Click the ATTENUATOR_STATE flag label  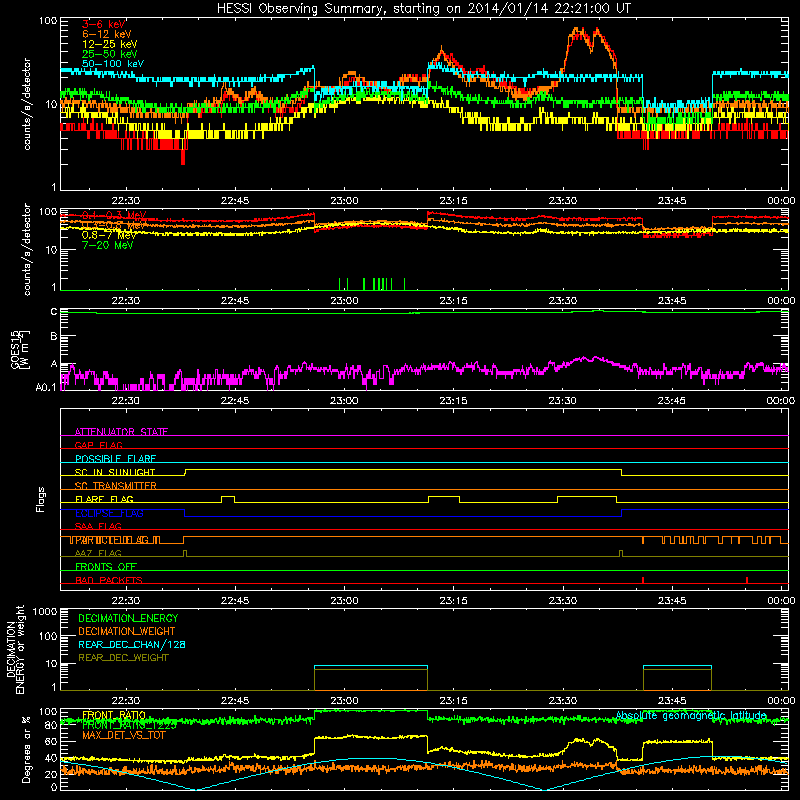(x=121, y=432)
